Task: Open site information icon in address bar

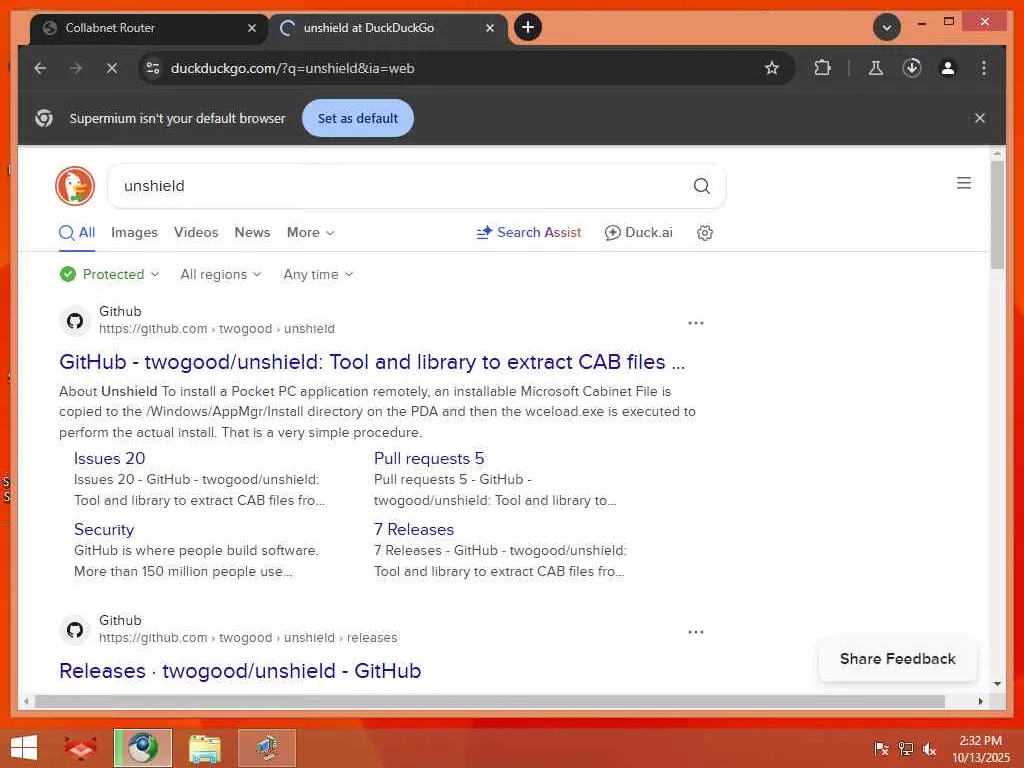Action: tap(153, 68)
